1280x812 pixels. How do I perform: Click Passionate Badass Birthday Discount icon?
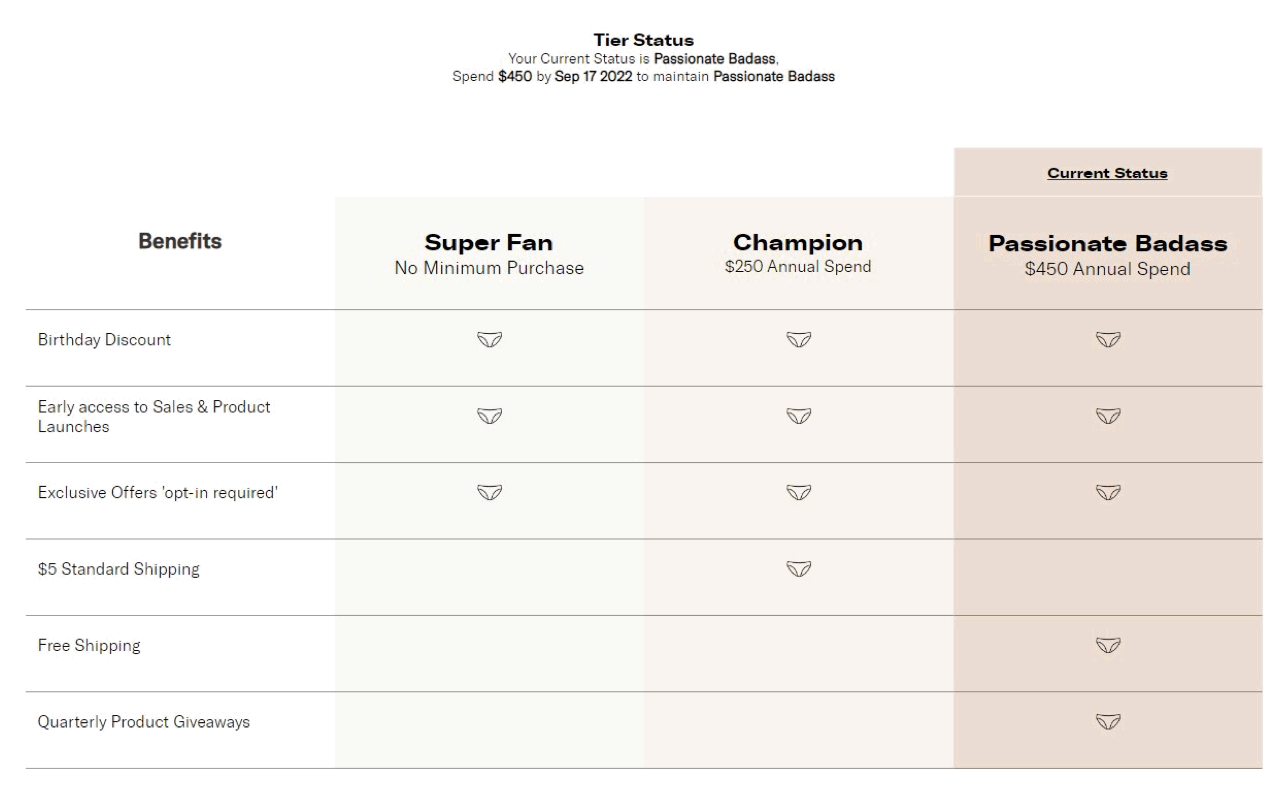tap(1107, 340)
